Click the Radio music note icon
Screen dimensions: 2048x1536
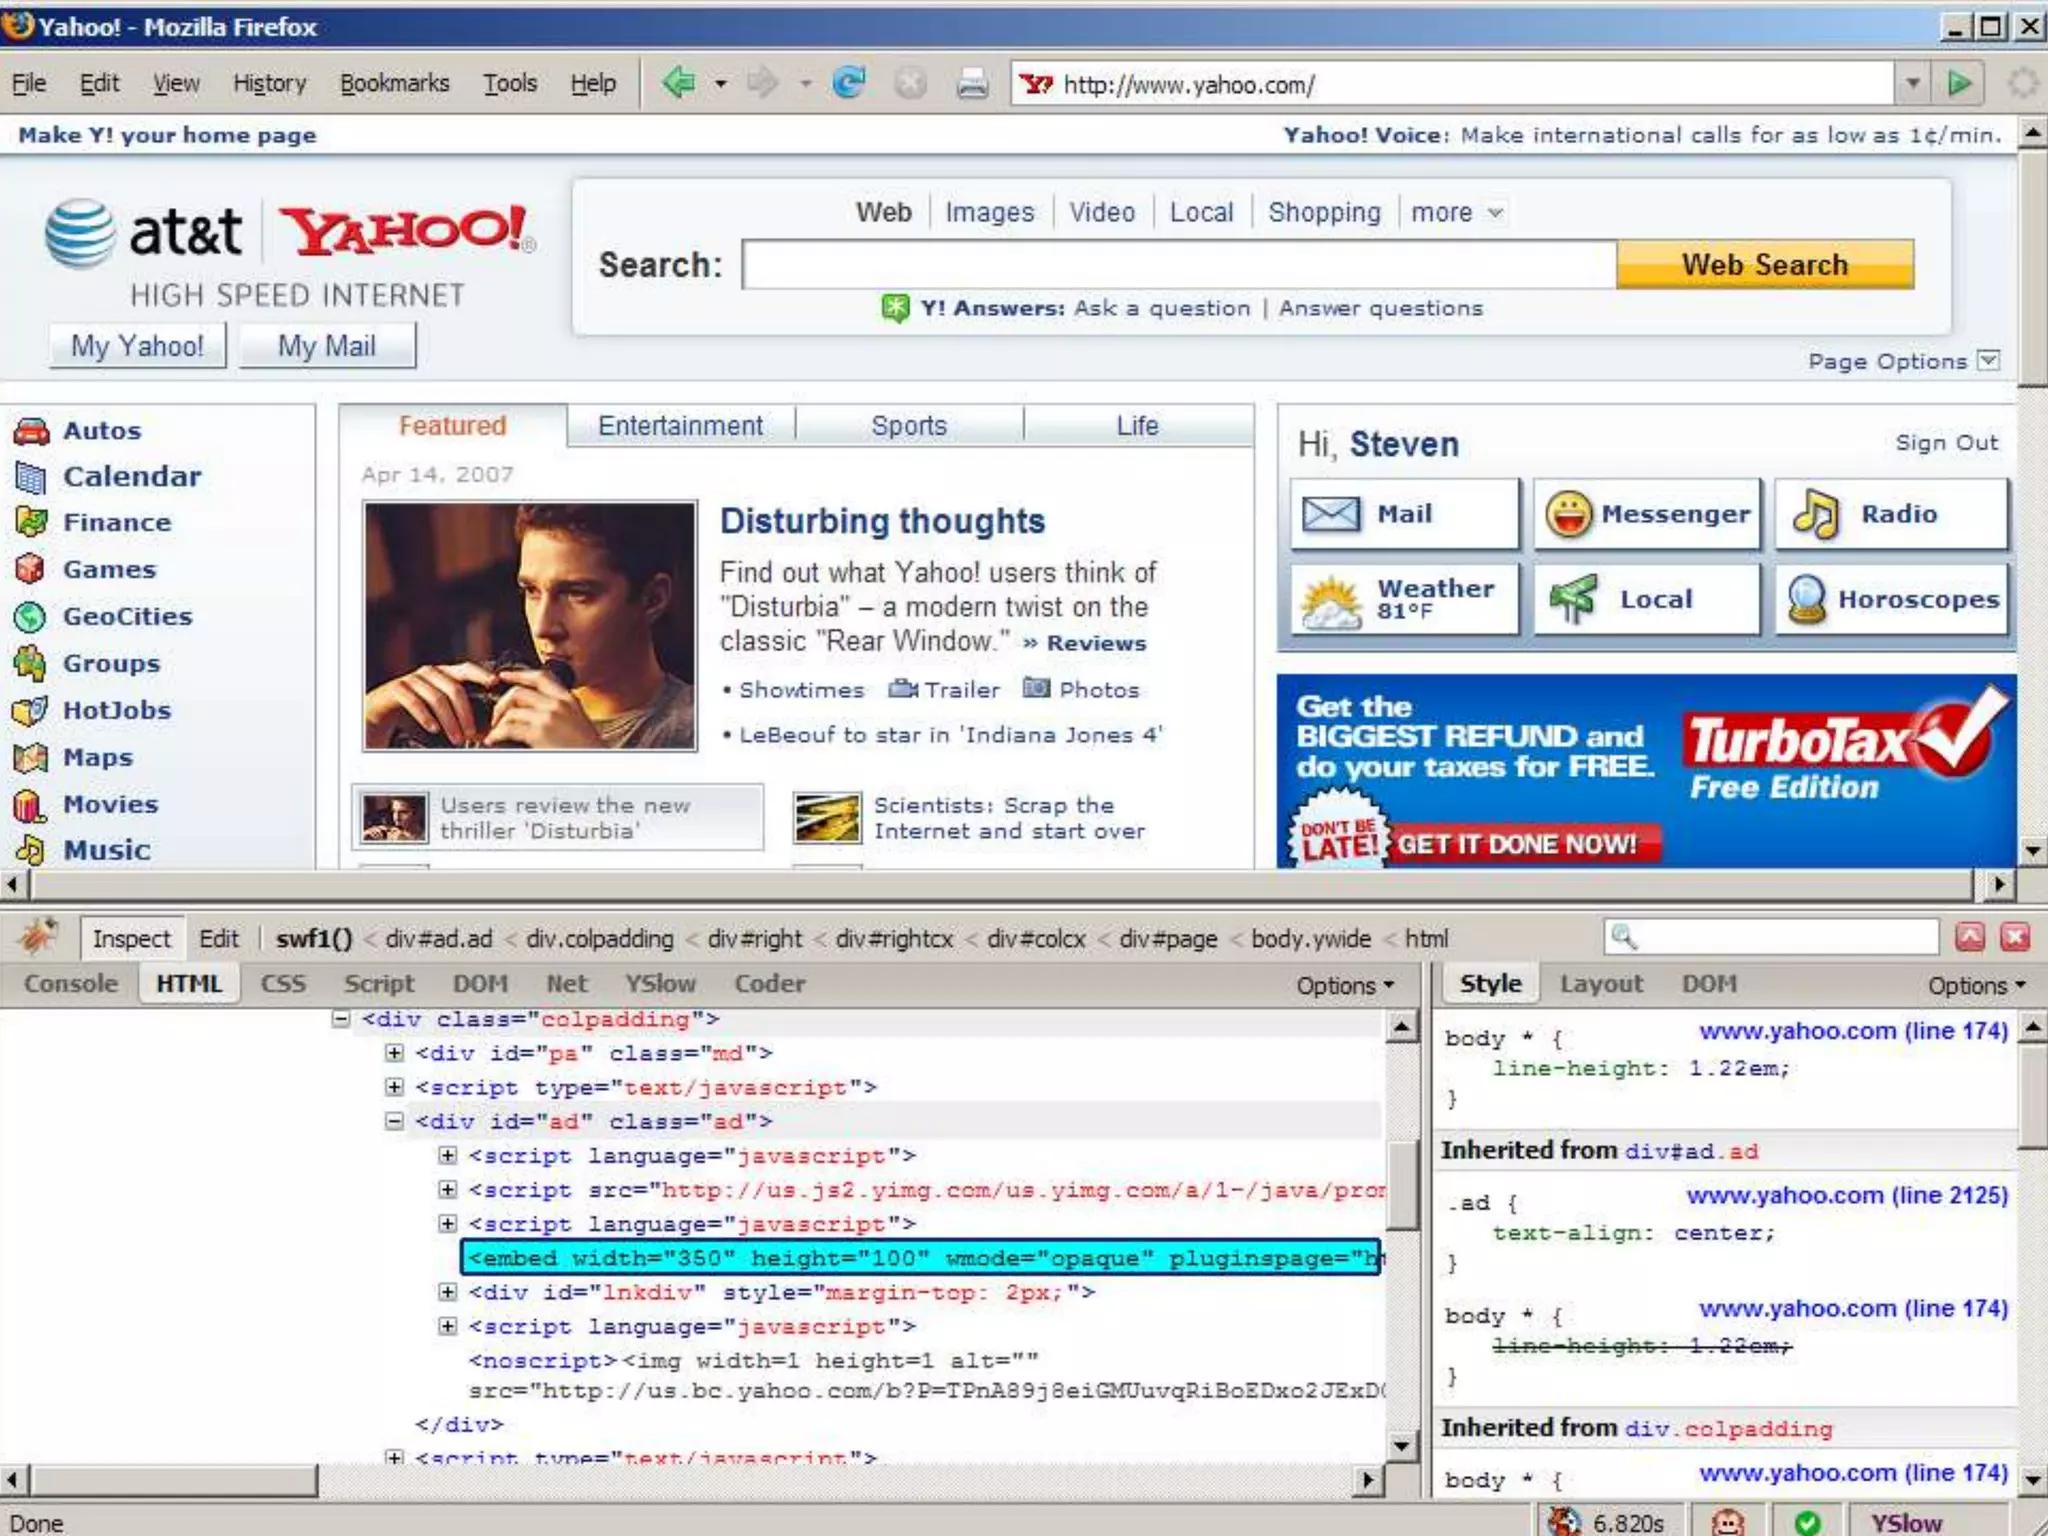1815,514
